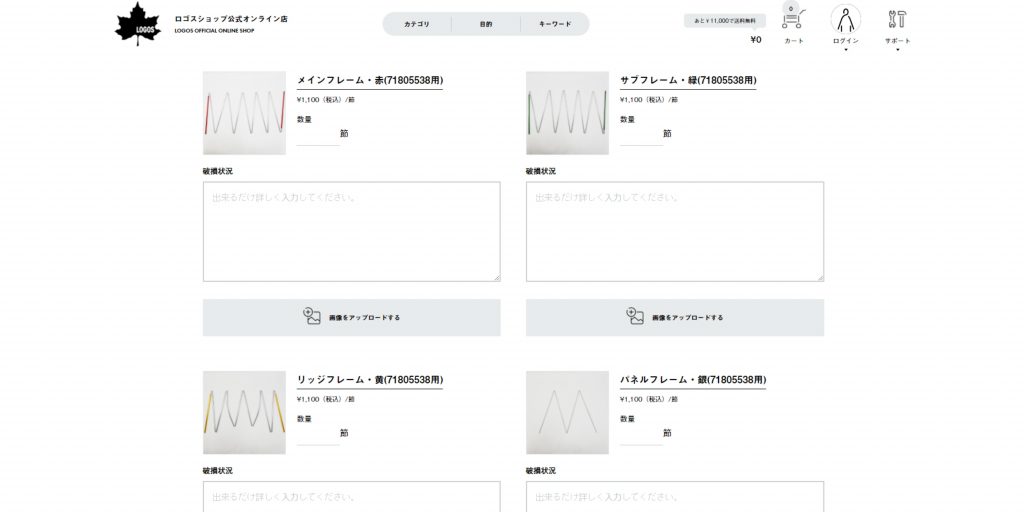Open メインフレーム・赤 product link
This screenshot has height=512, width=1024.
tap(370, 80)
